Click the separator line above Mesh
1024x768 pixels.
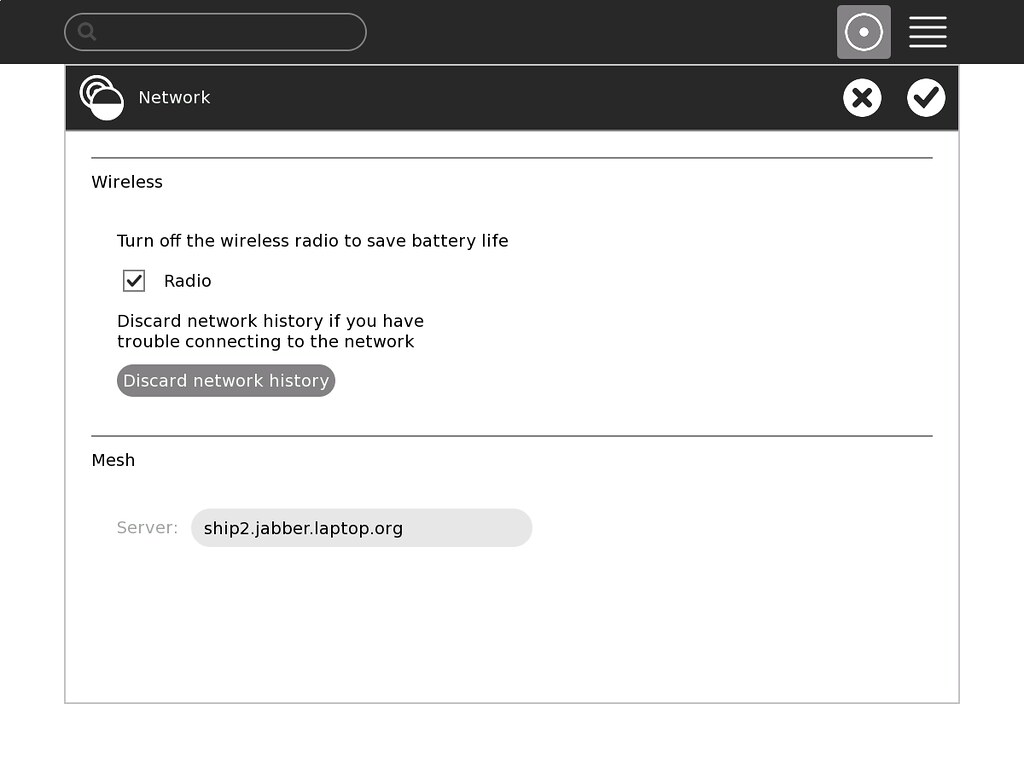(x=512, y=436)
